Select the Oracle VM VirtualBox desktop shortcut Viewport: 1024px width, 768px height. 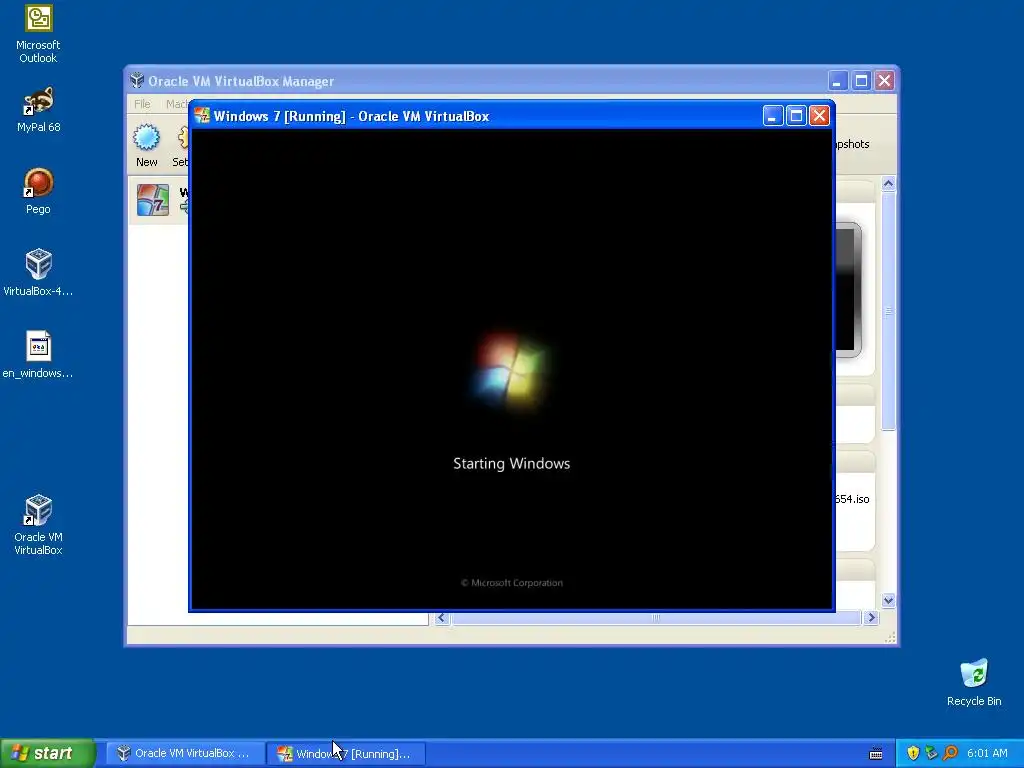click(38, 525)
